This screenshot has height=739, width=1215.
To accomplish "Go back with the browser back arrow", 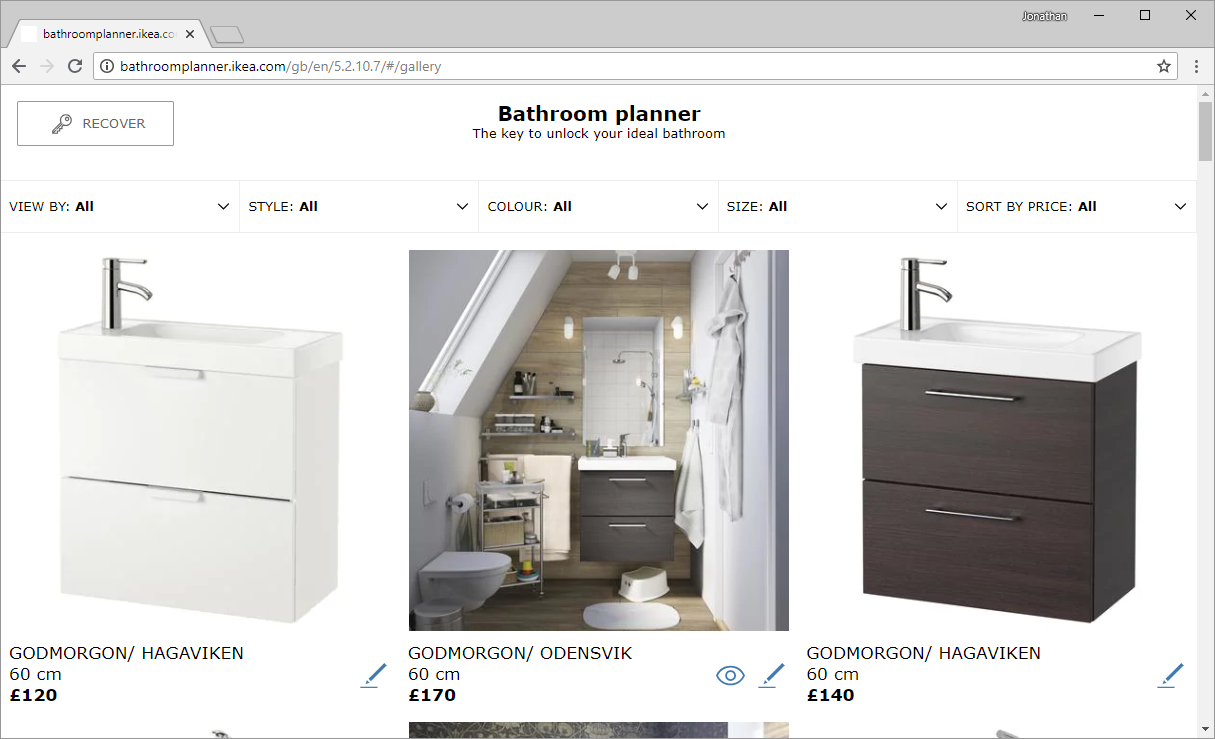I will coord(19,66).
